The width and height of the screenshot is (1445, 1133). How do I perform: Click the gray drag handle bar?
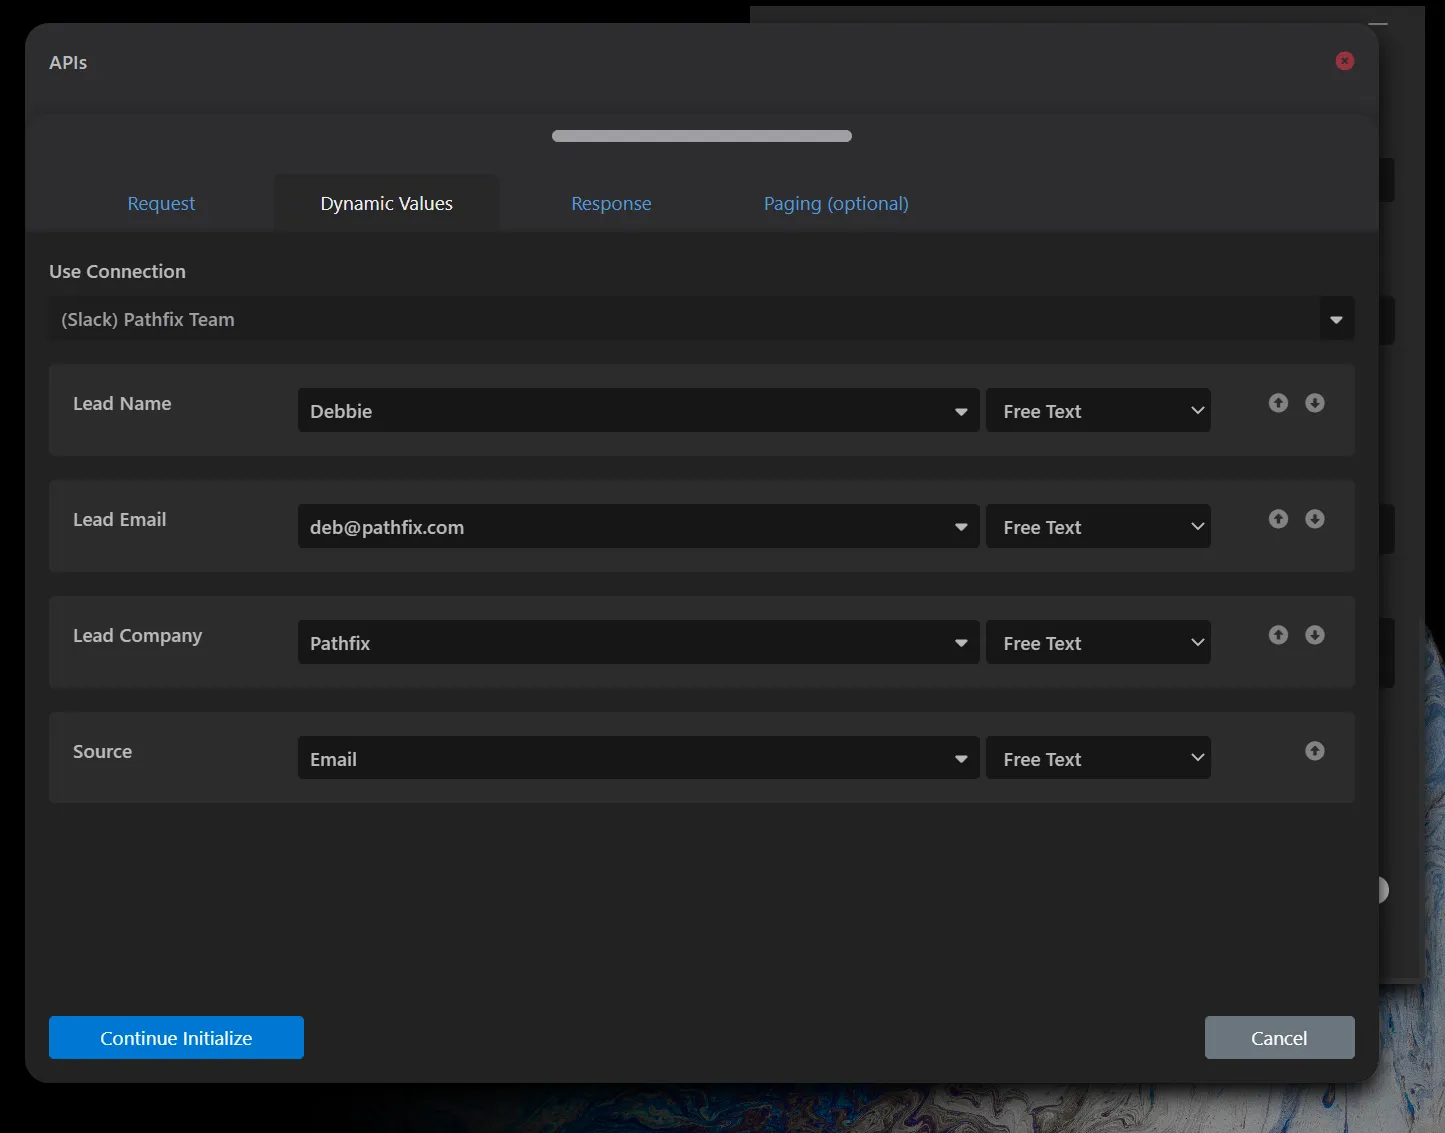(702, 136)
